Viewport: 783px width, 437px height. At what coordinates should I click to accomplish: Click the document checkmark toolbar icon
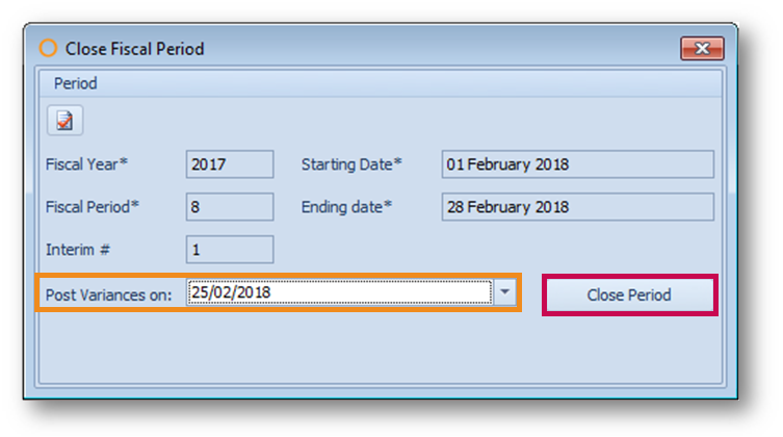(65, 120)
